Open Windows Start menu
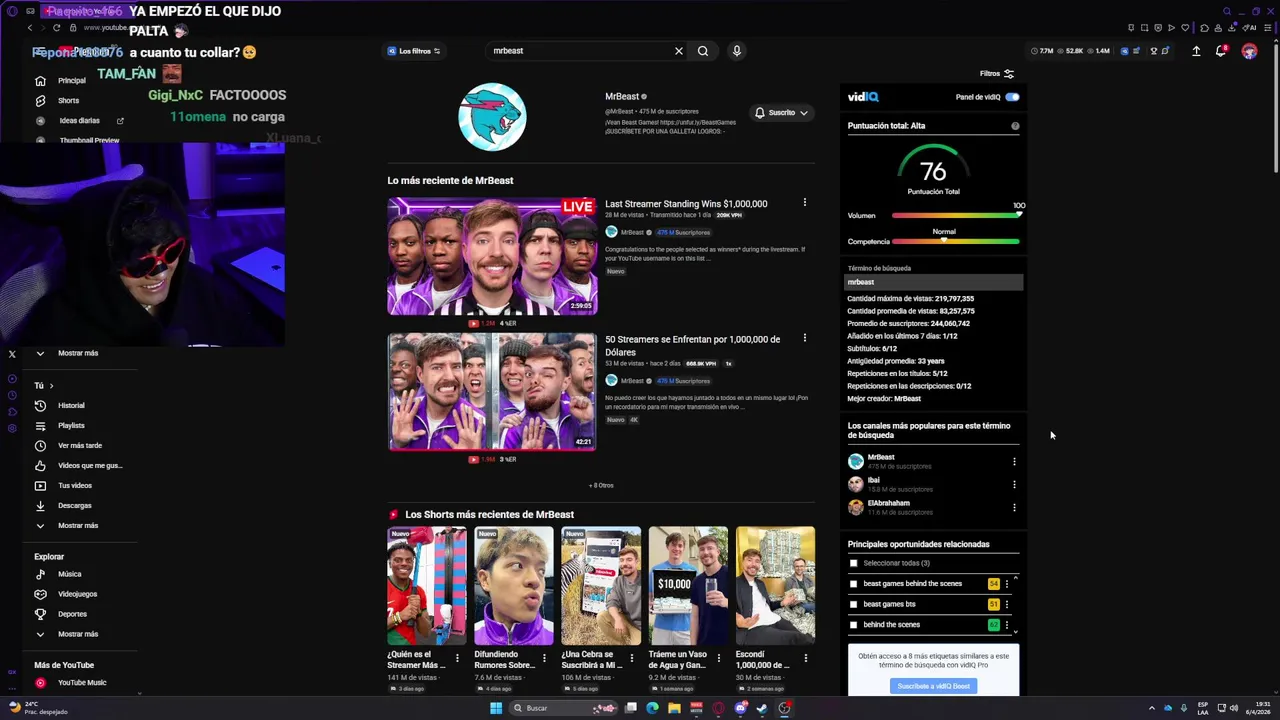Screen dimensions: 1280x720 495,708
